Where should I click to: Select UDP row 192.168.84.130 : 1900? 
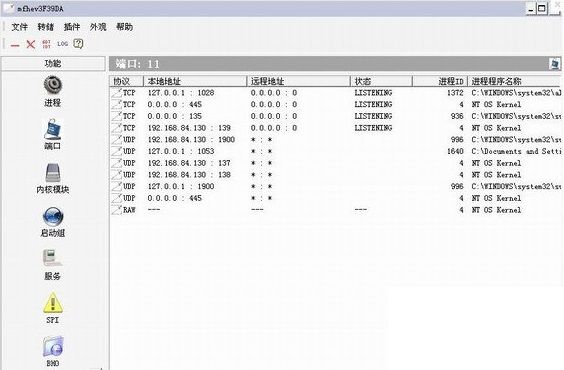pyautogui.click(x=336, y=140)
